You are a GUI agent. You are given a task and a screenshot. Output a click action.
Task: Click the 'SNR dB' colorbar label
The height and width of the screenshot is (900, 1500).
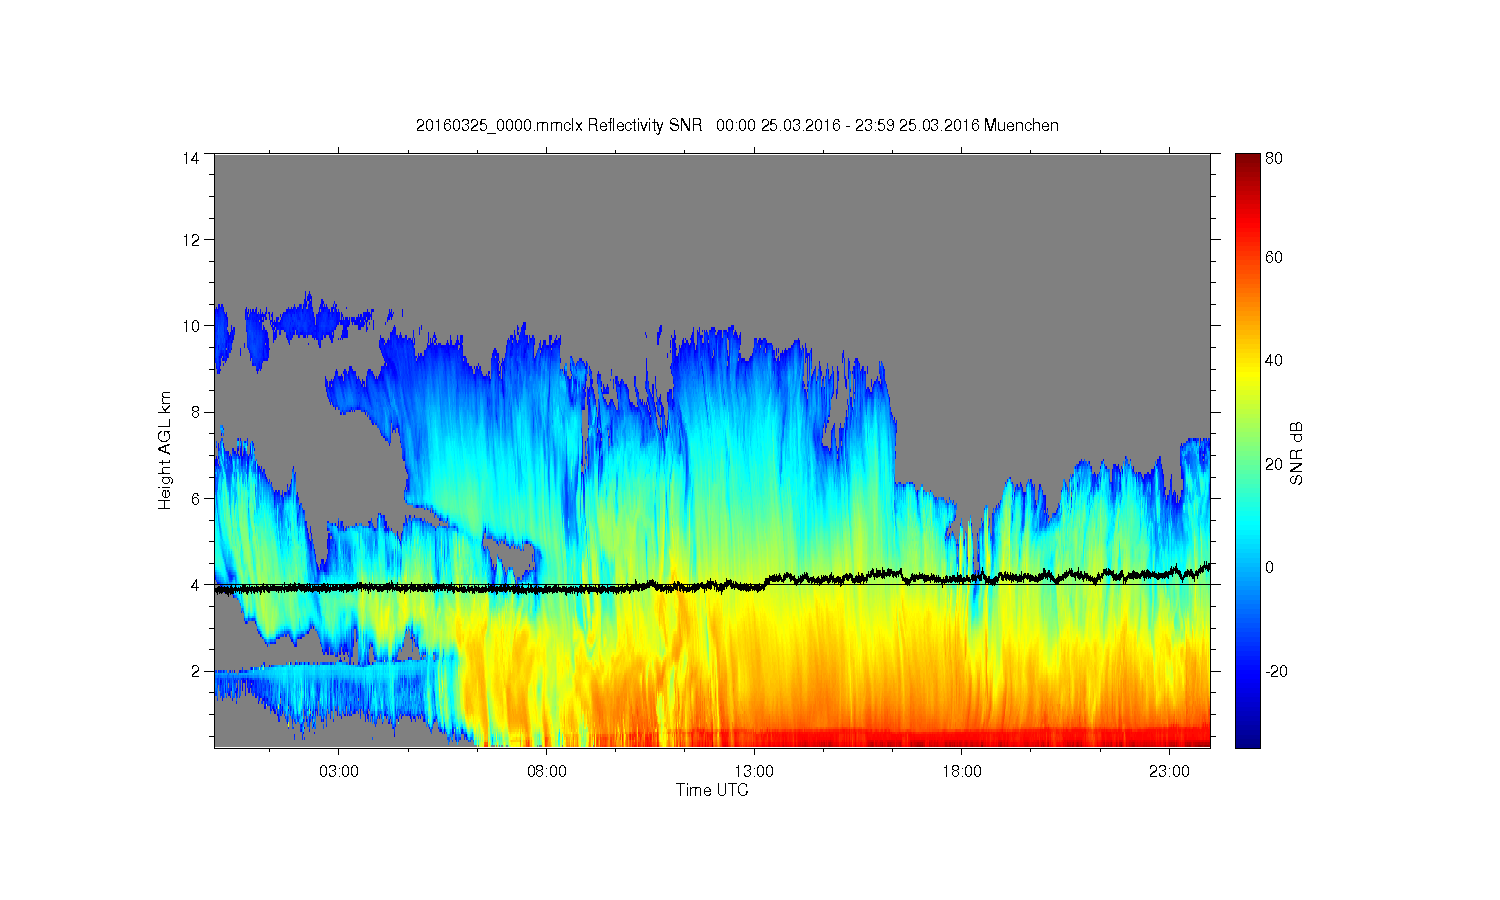pos(1296,453)
